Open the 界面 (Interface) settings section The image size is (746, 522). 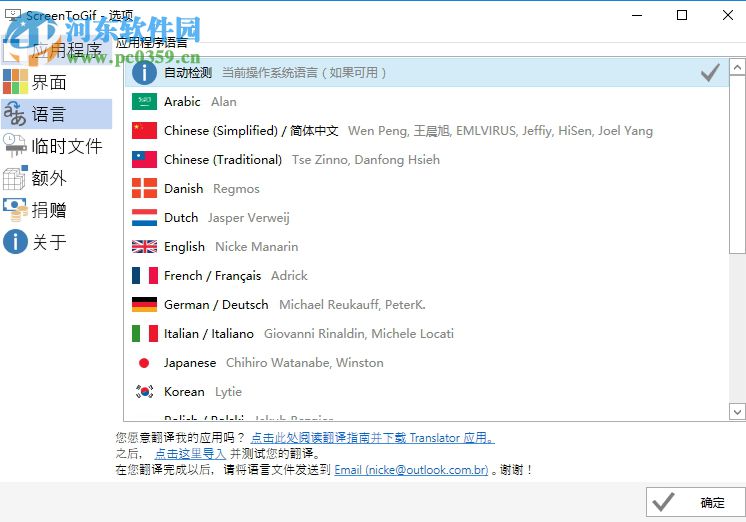coord(56,82)
